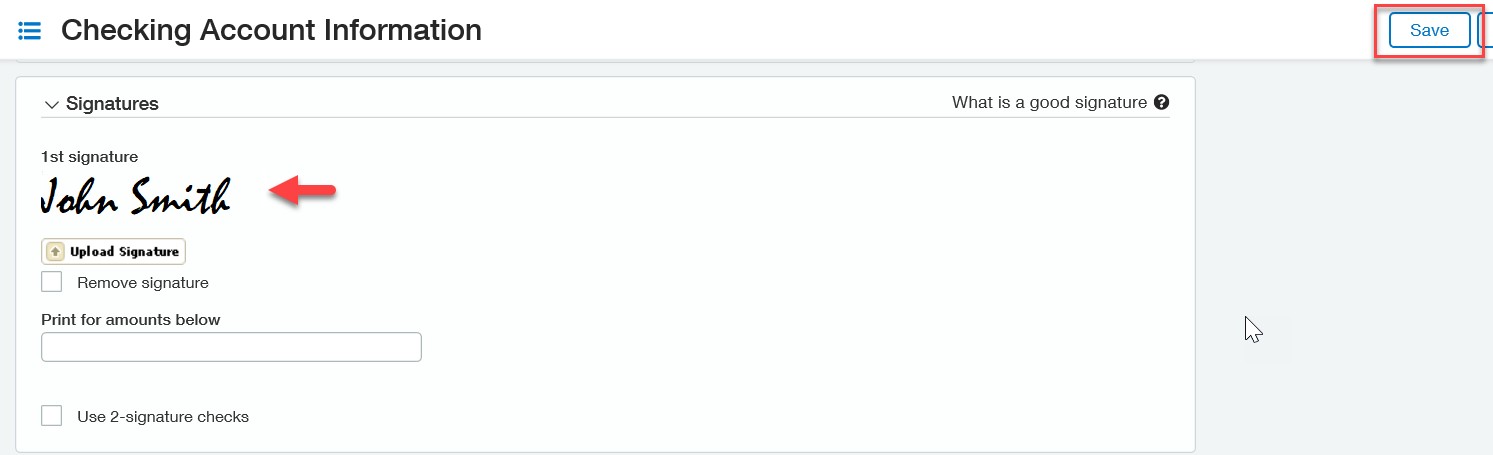This screenshot has width=1493, height=455.
Task: Enable the Use 2-signature checks checkbox
Action: [52, 416]
